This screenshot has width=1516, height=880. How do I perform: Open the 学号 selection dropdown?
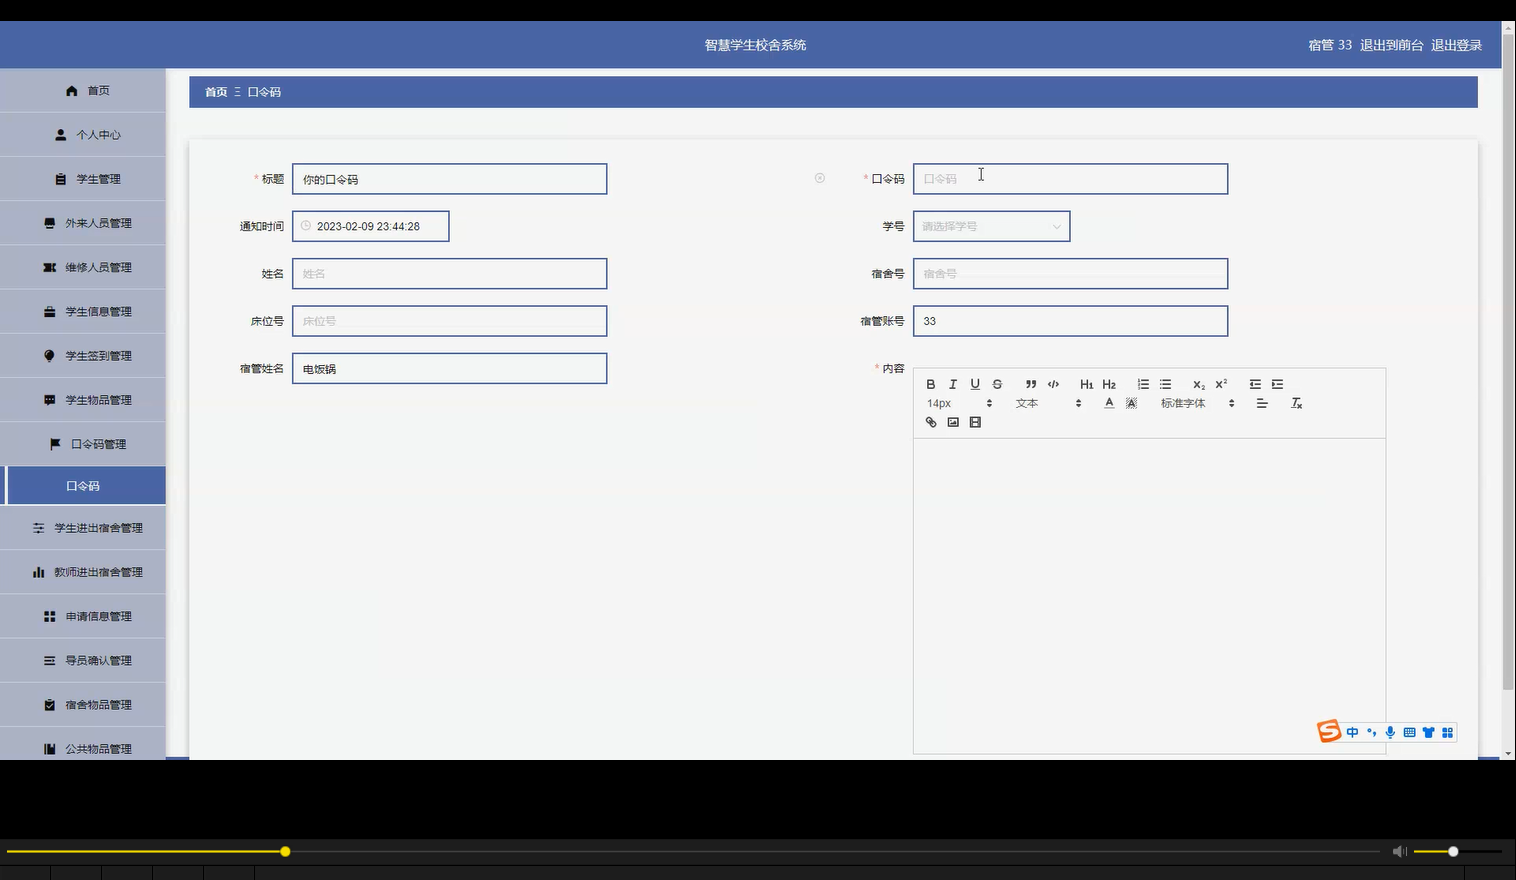coord(991,226)
